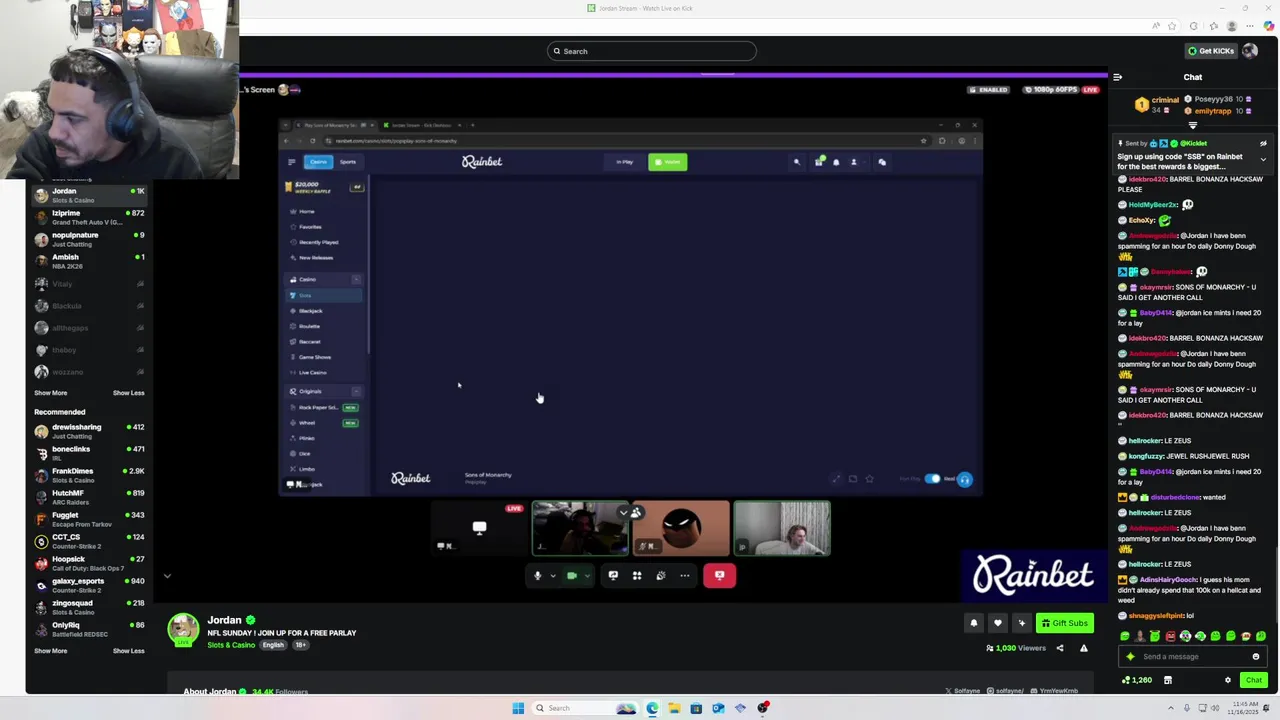This screenshot has width=1280, height=720.
Task: Collapse participants chevron on video tile
Action: (623, 513)
